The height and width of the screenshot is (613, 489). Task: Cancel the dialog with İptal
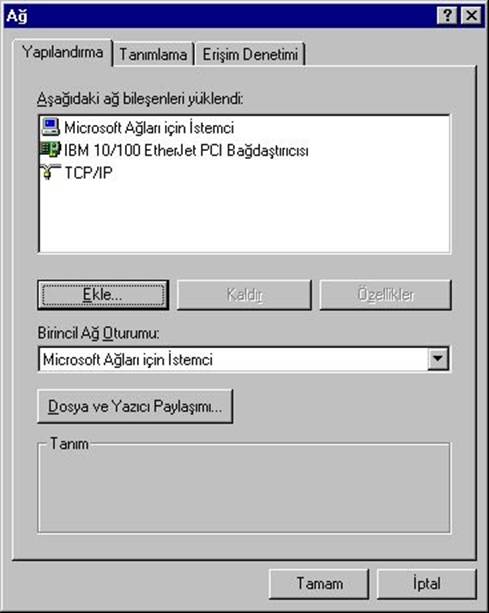426,584
